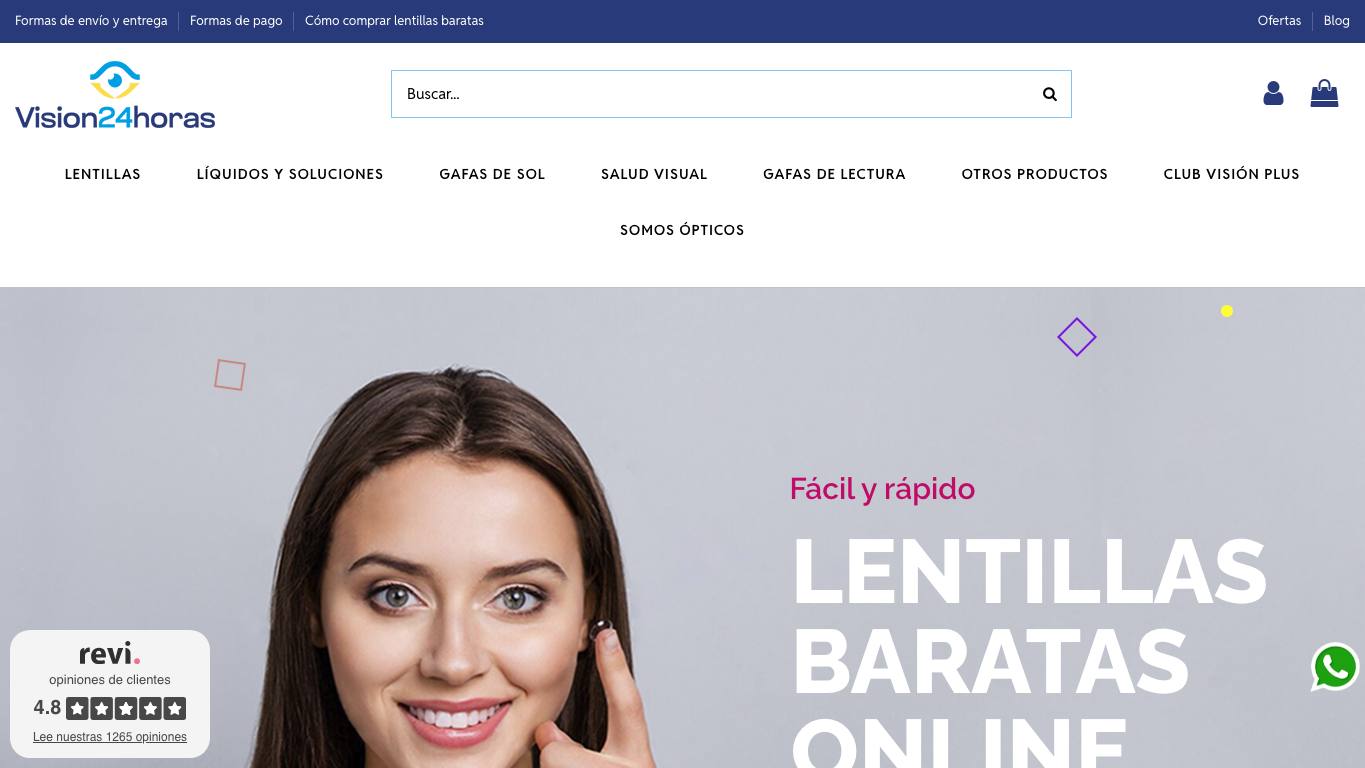Click the search magnifier icon
The height and width of the screenshot is (768, 1365).
[x=1049, y=94]
